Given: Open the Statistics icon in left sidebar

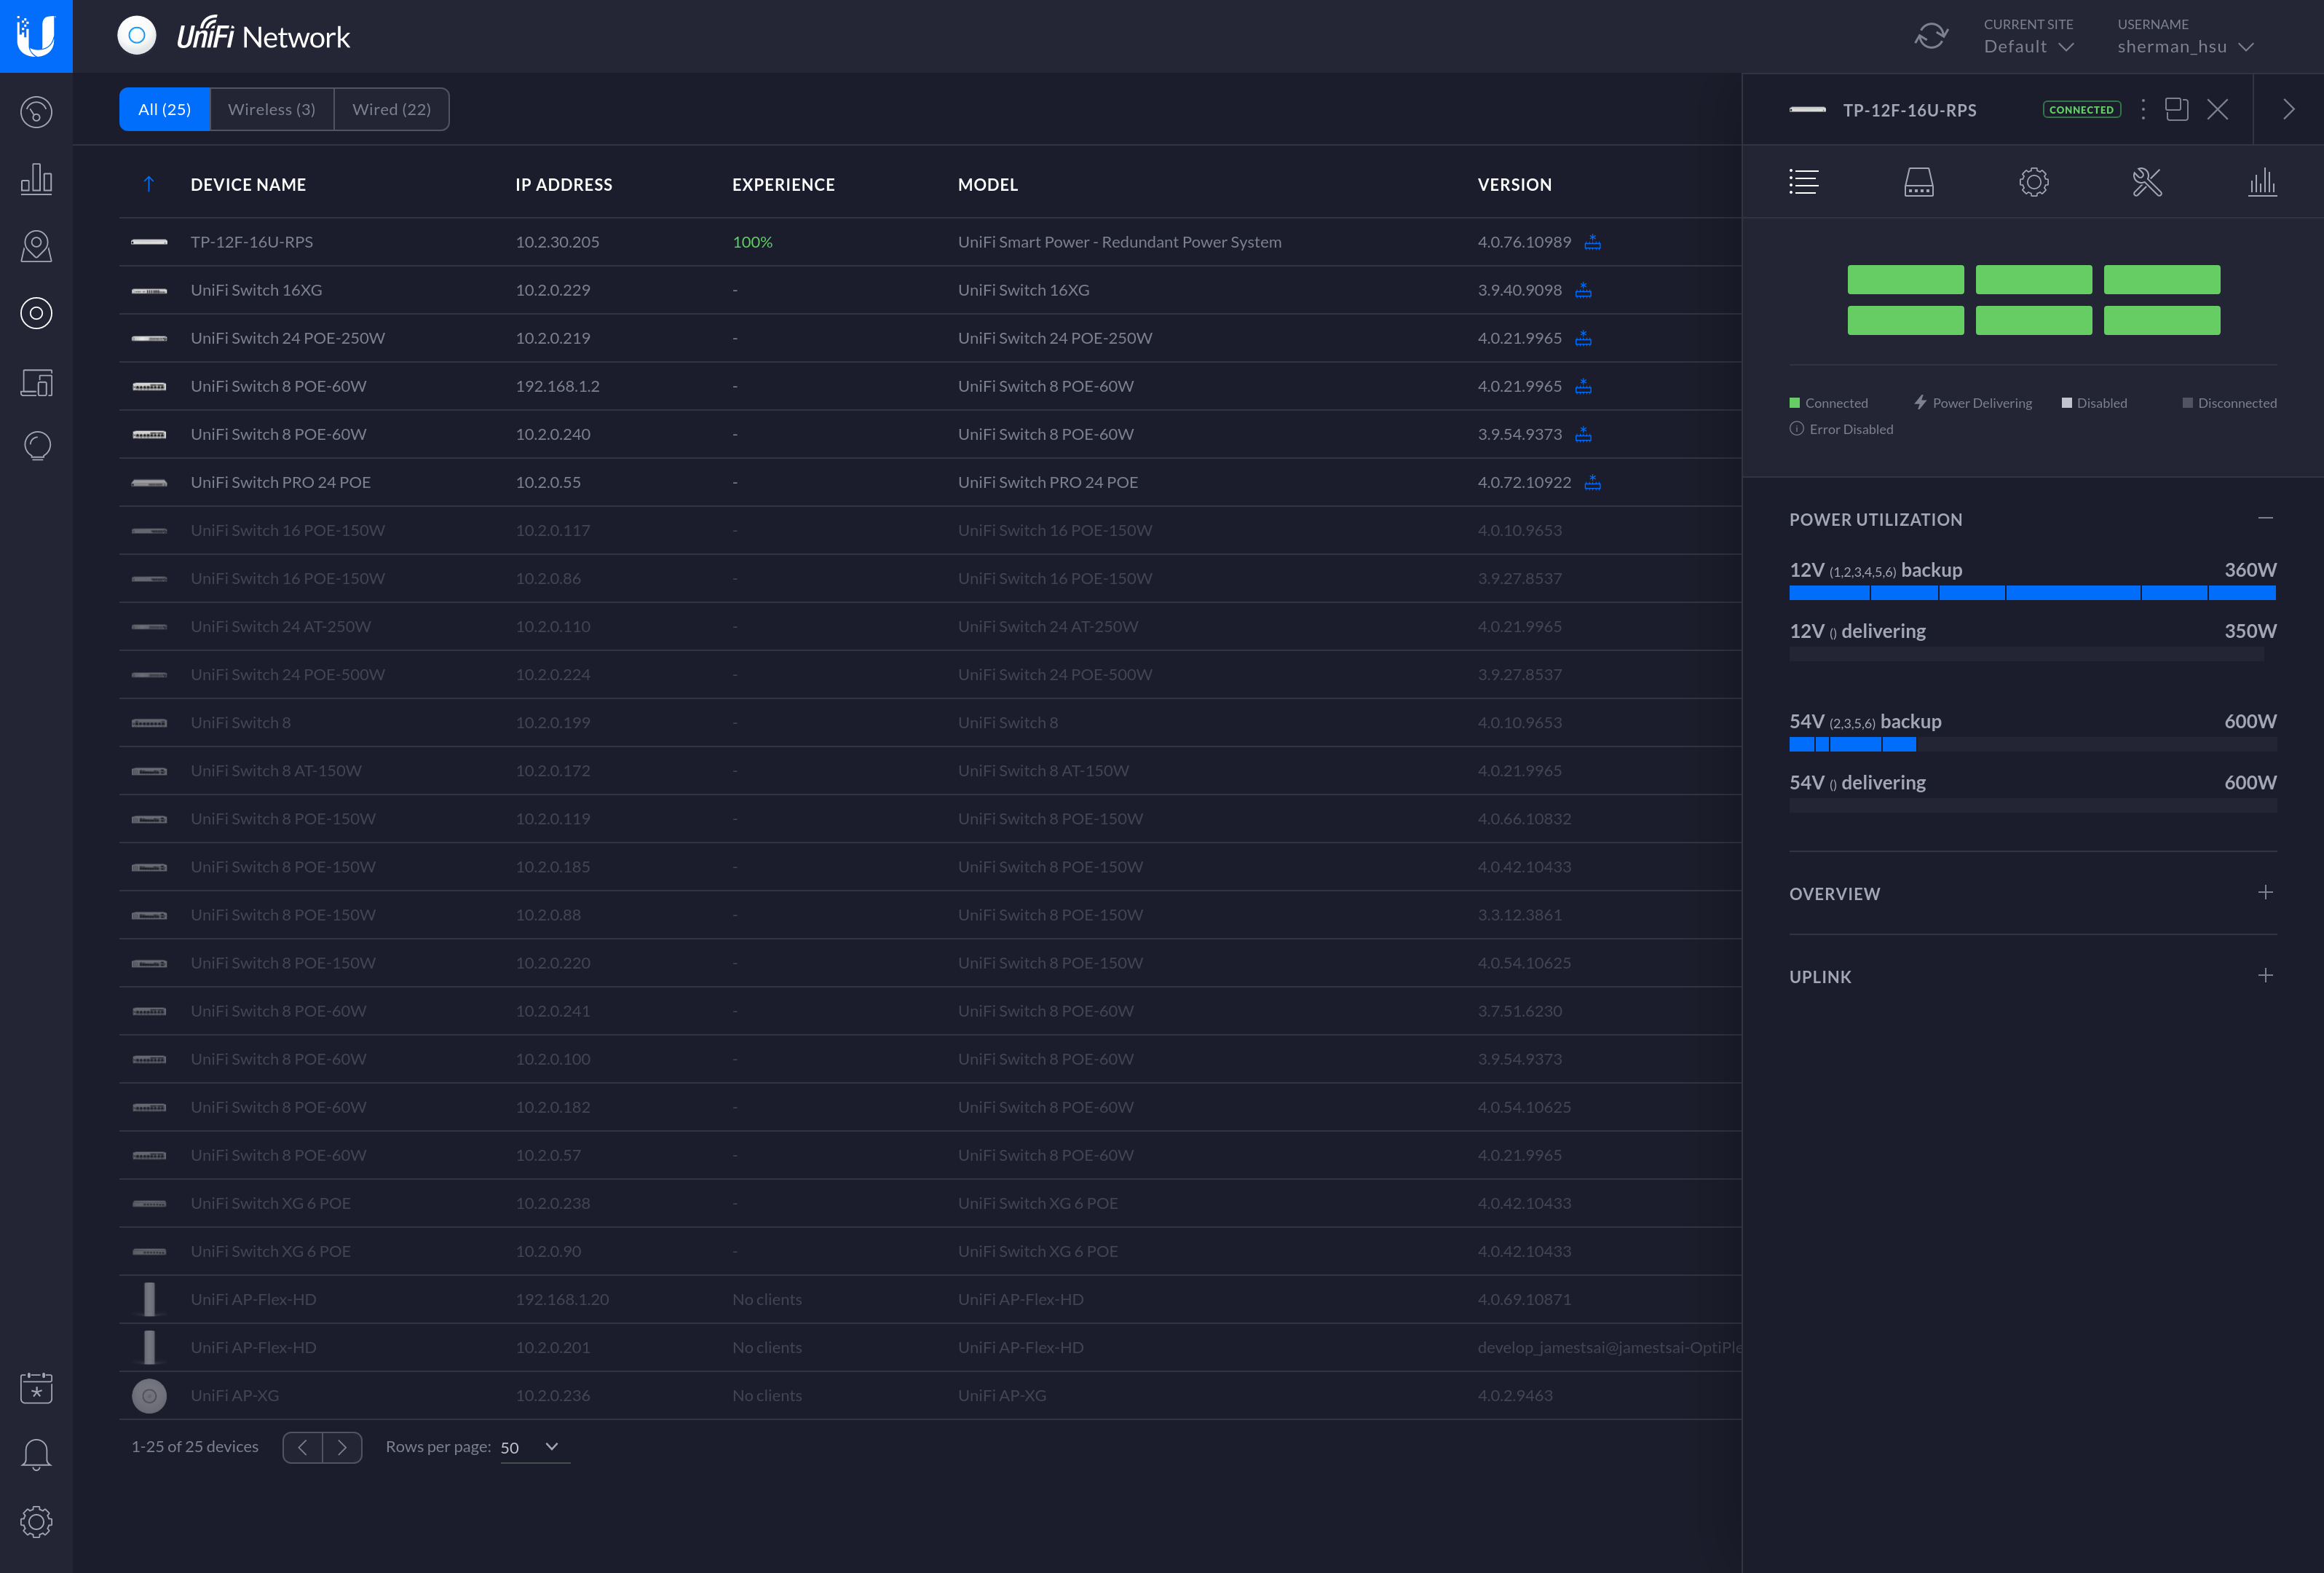Looking at the screenshot, I should pyautogui.click(x=36, y=179).
